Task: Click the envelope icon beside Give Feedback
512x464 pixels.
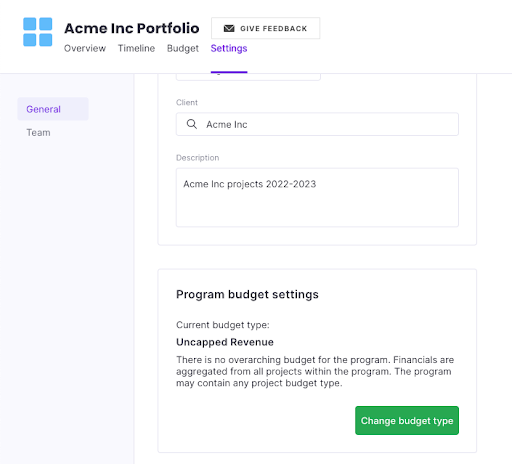Action: (x=229, y=28)
